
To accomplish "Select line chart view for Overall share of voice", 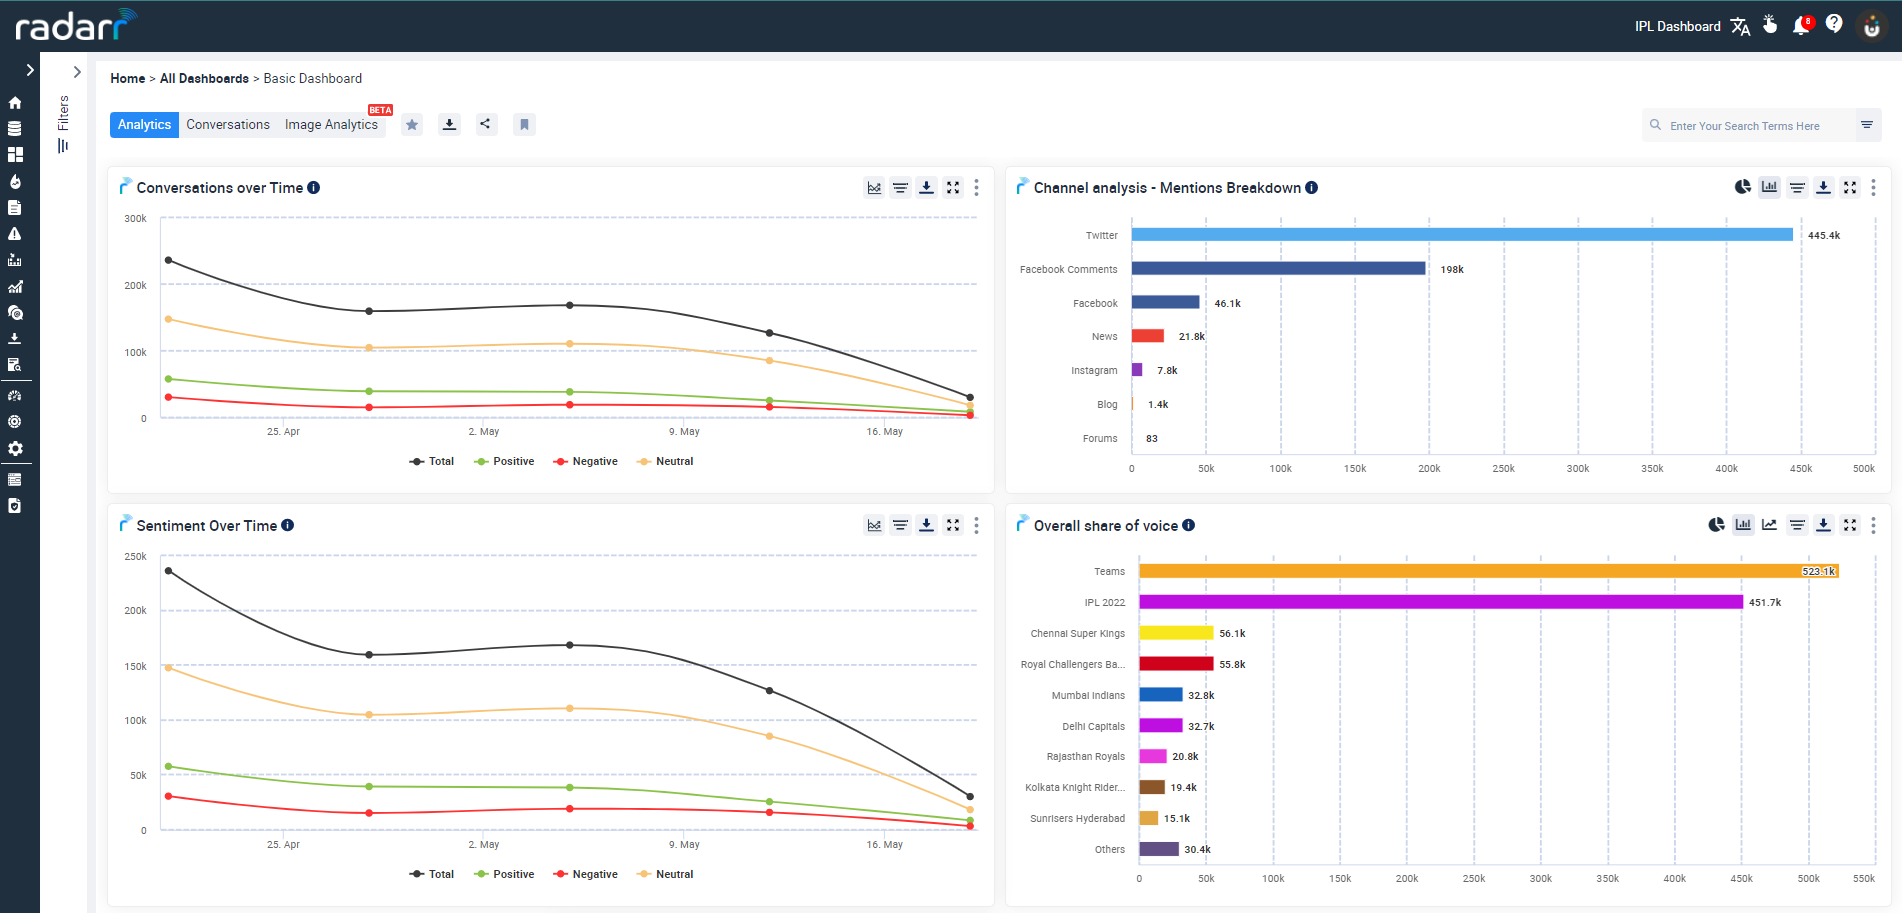I will pyautogui.click(x=1770, y=524).
